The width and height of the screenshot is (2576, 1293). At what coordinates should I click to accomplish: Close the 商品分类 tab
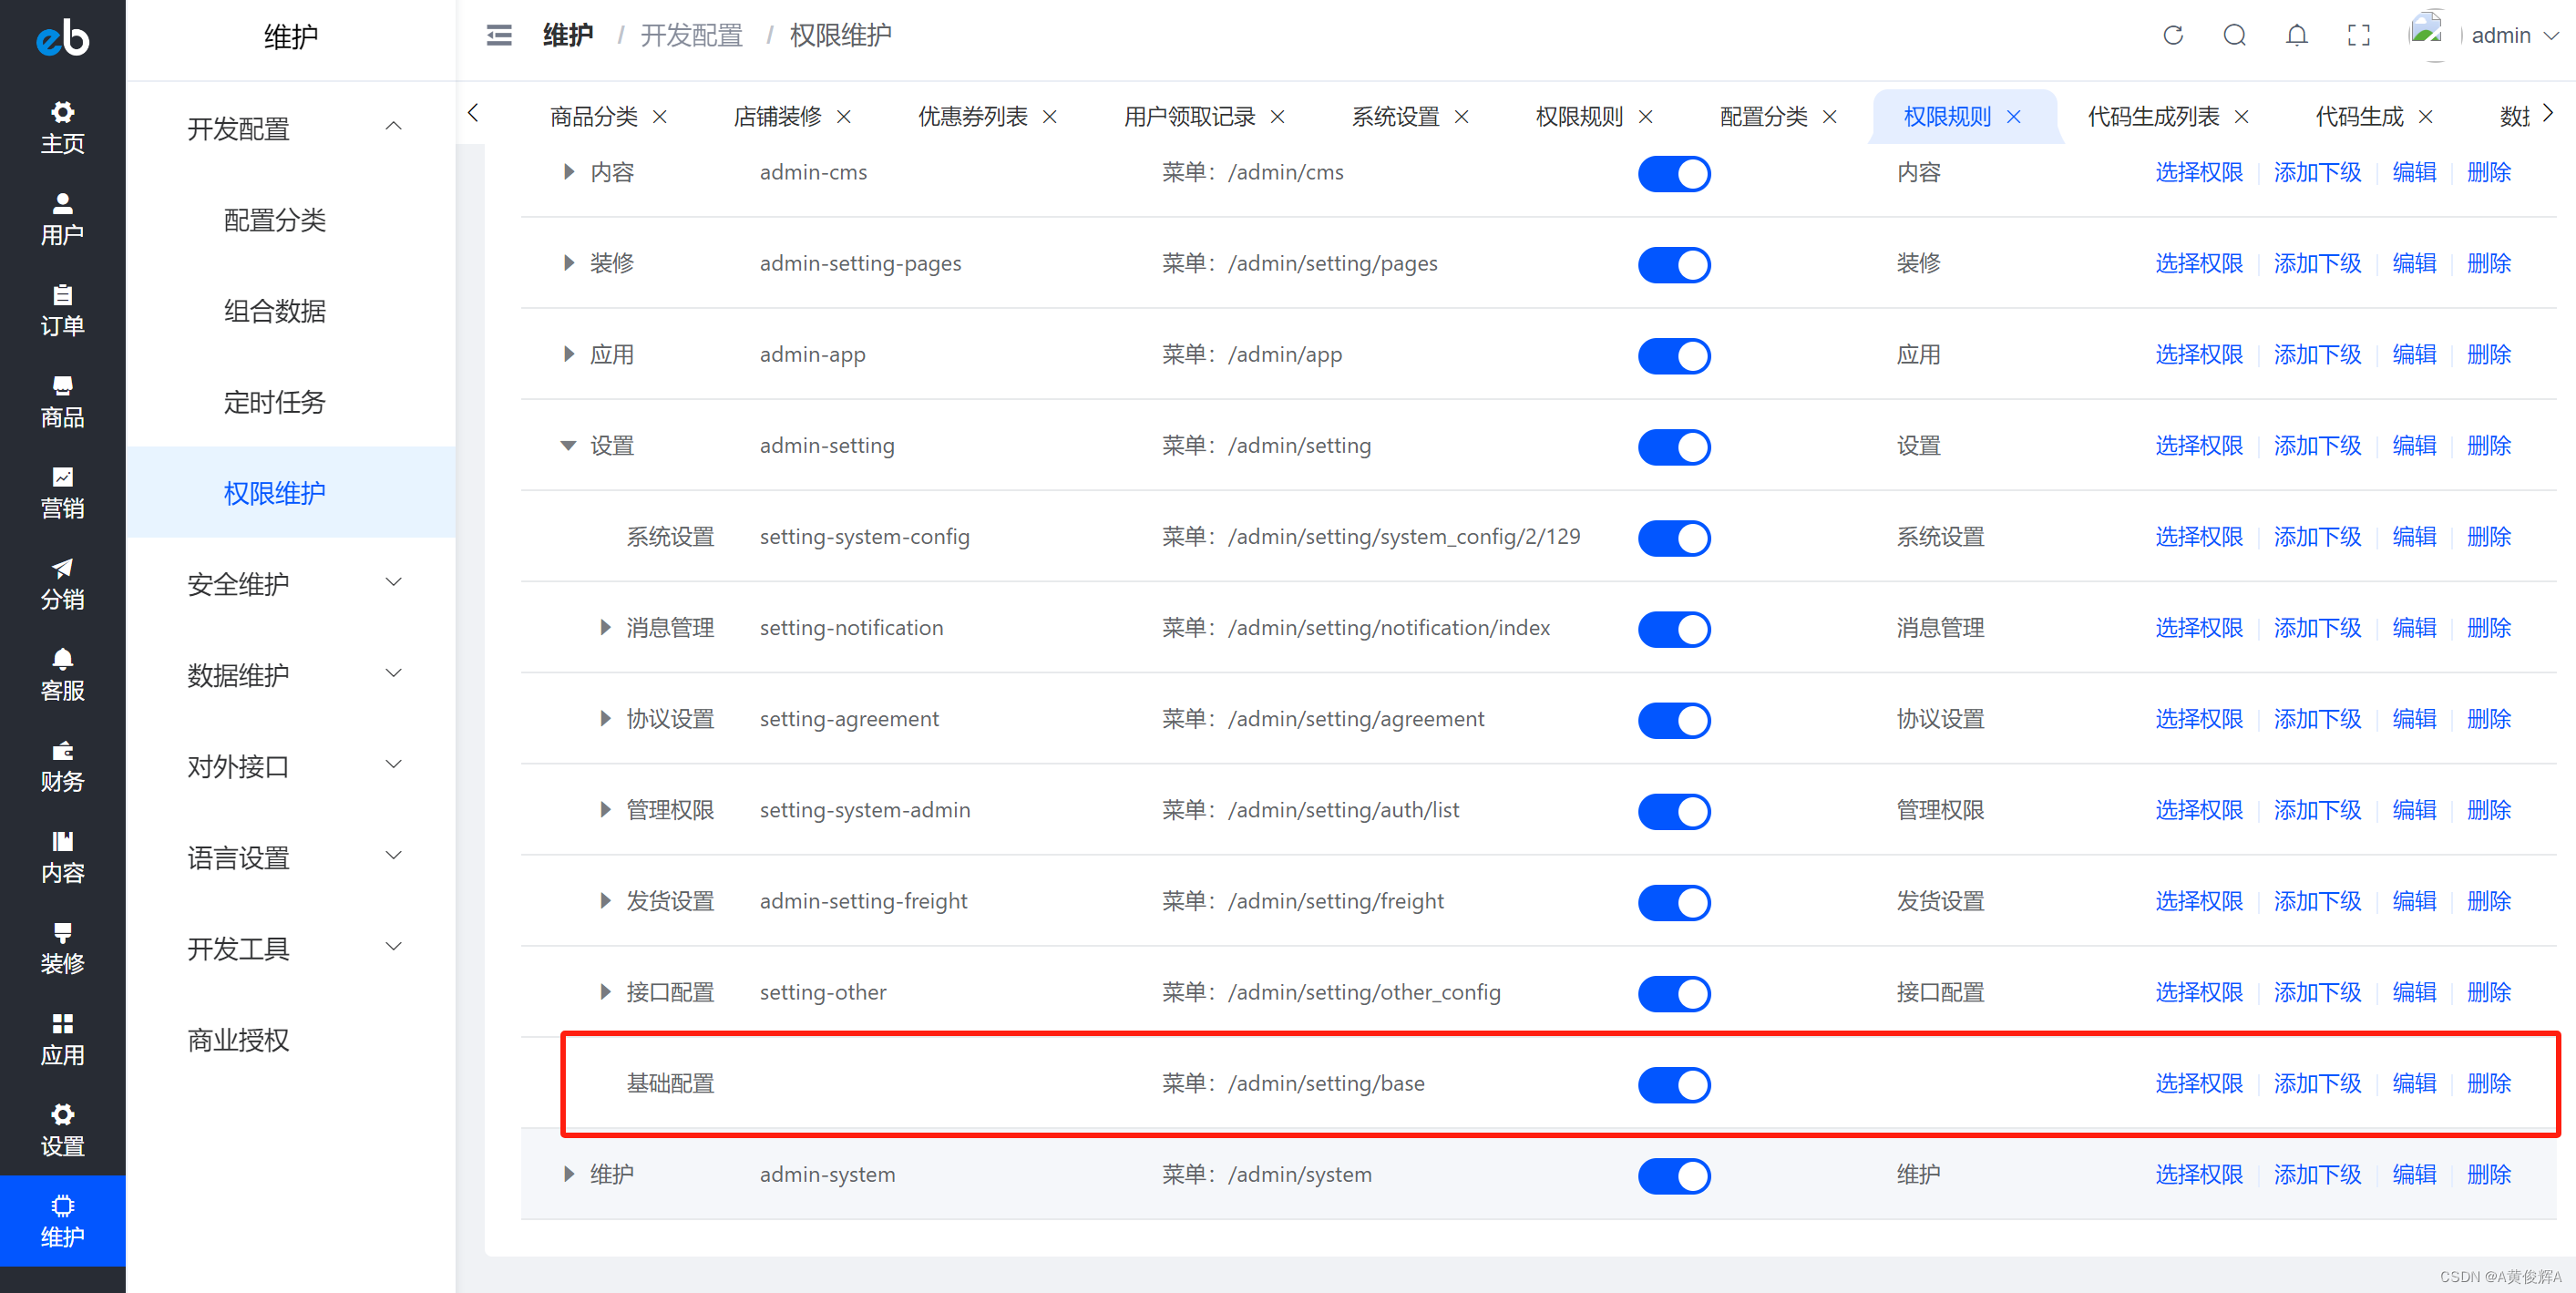pos(660,116)
